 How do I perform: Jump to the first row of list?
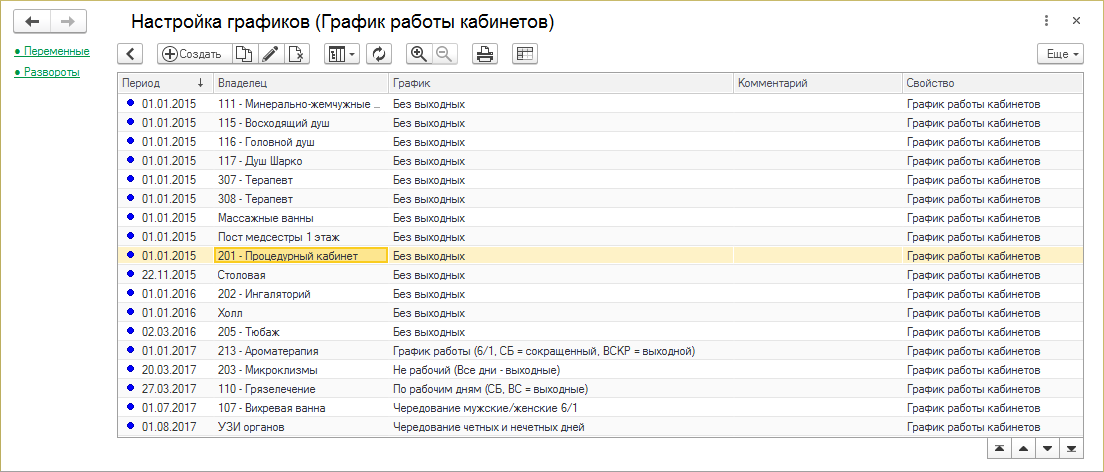[x=999, y=448]
